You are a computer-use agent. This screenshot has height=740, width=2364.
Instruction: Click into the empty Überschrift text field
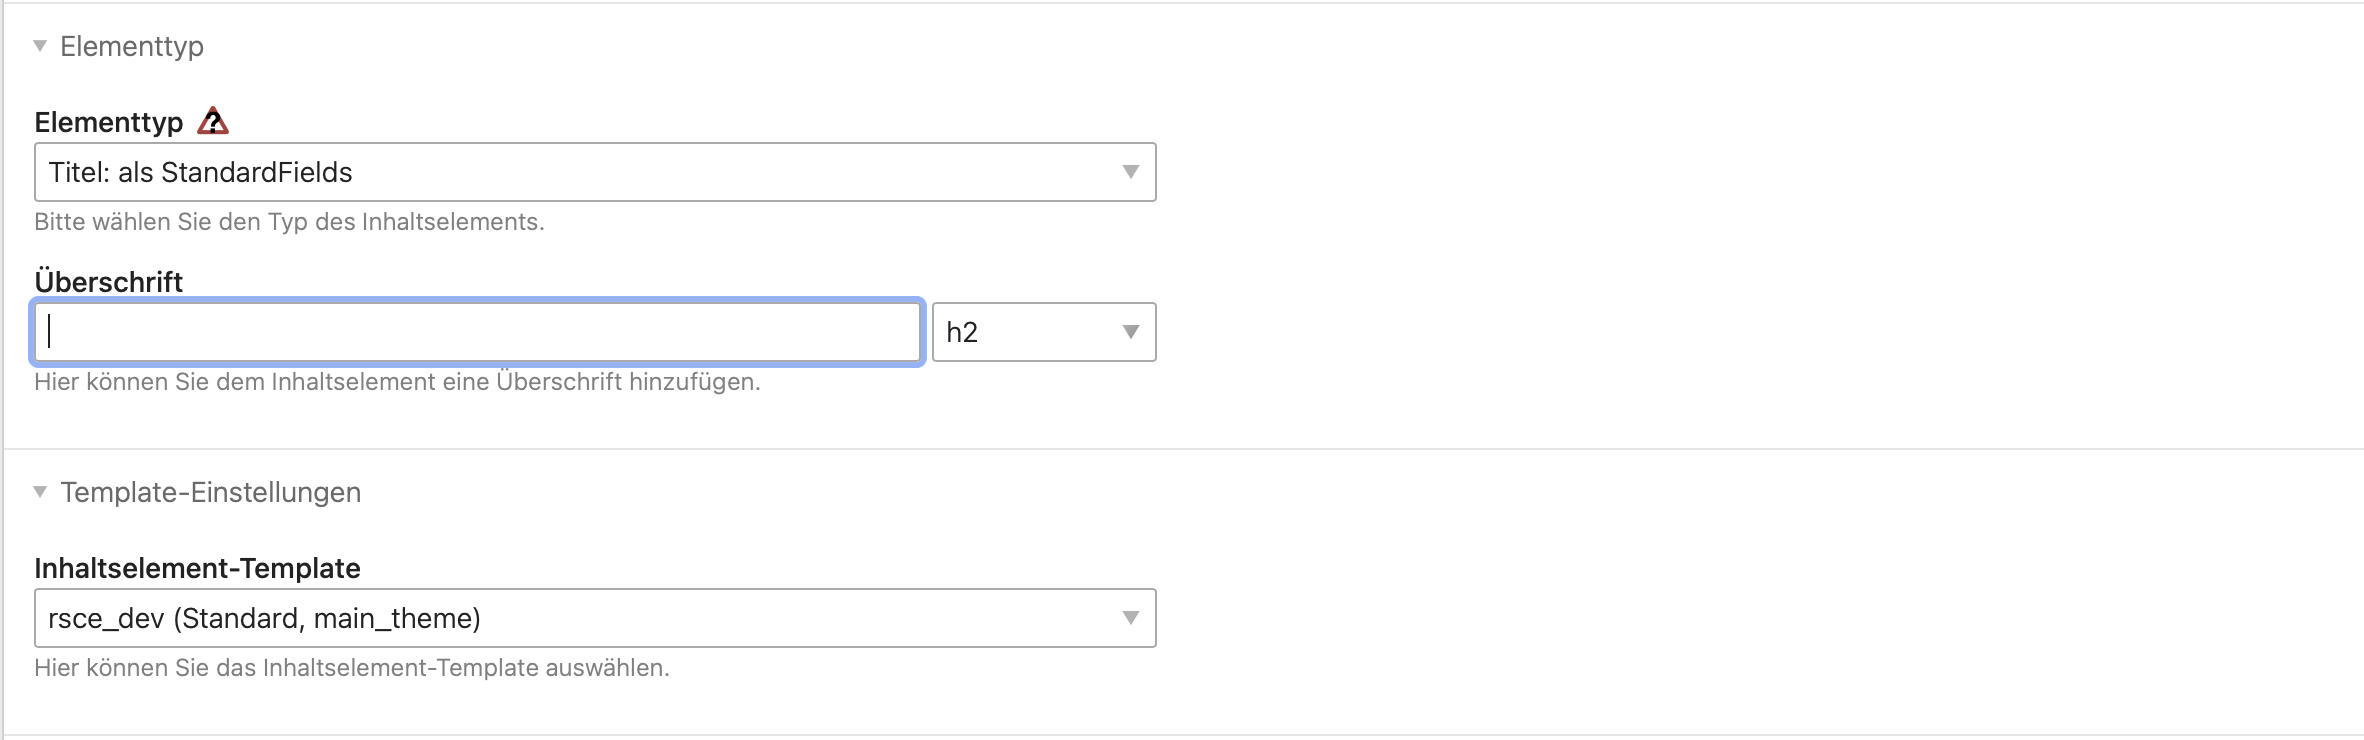[x=476, y=332]
